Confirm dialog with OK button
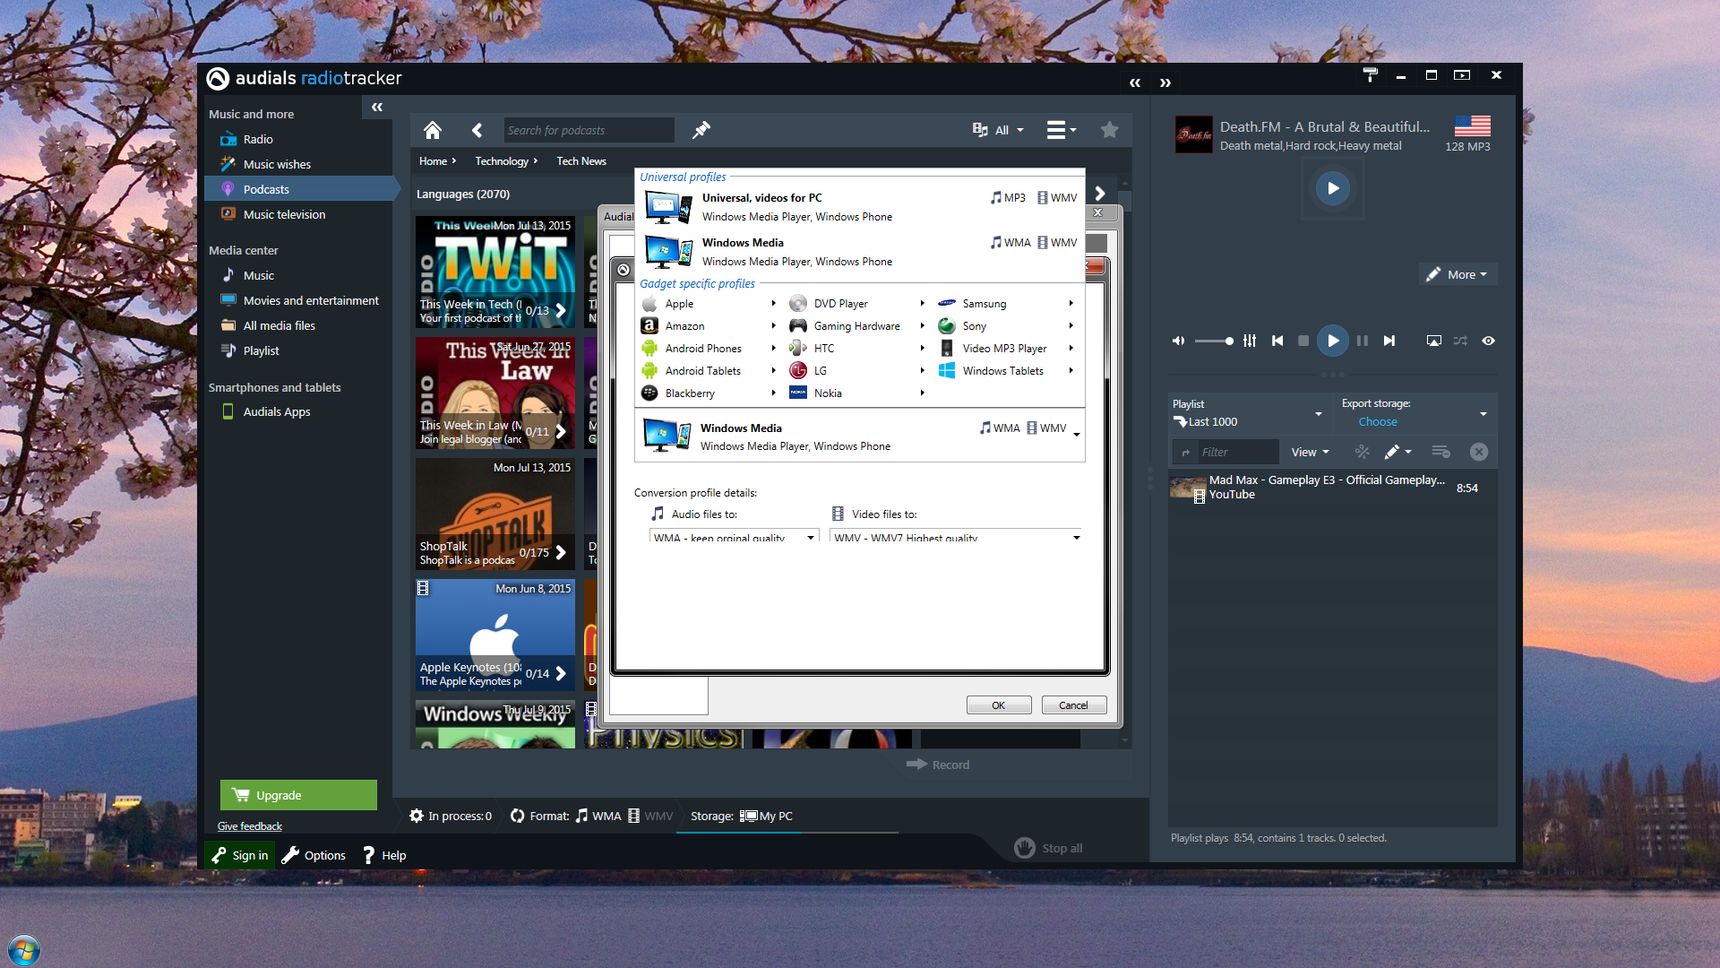The height and width of the screenshot is (968, 1720). 999,705
